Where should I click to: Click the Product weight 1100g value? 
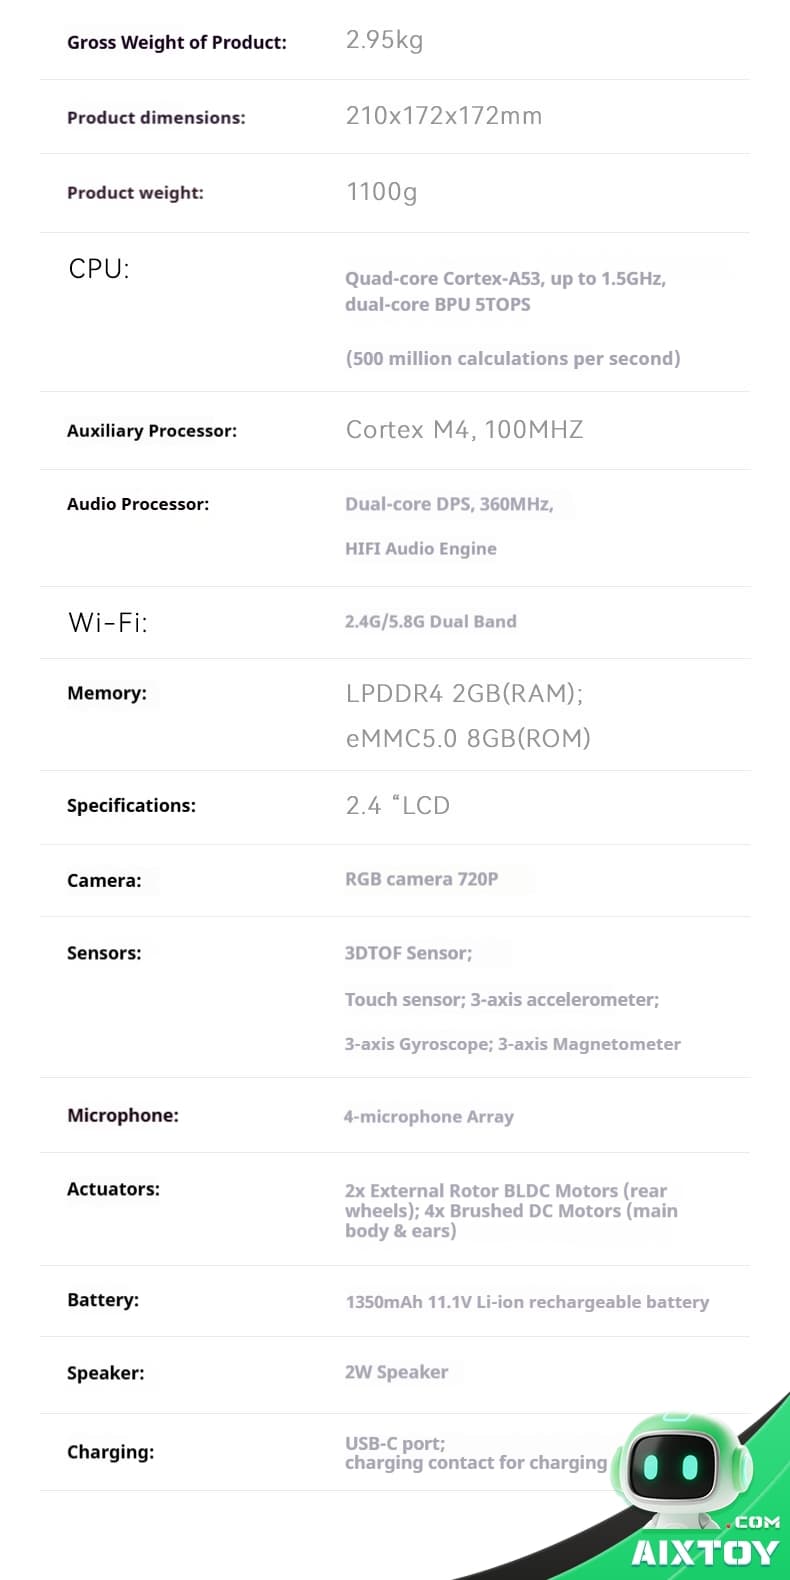(382, 192)
